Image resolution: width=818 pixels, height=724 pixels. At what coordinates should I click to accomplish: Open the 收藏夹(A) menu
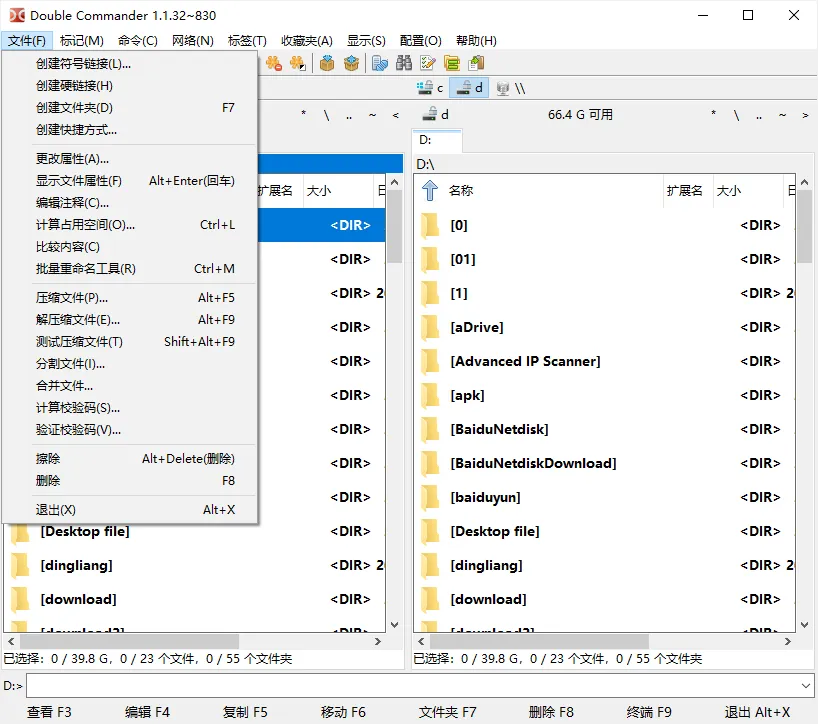pos(307,40)
